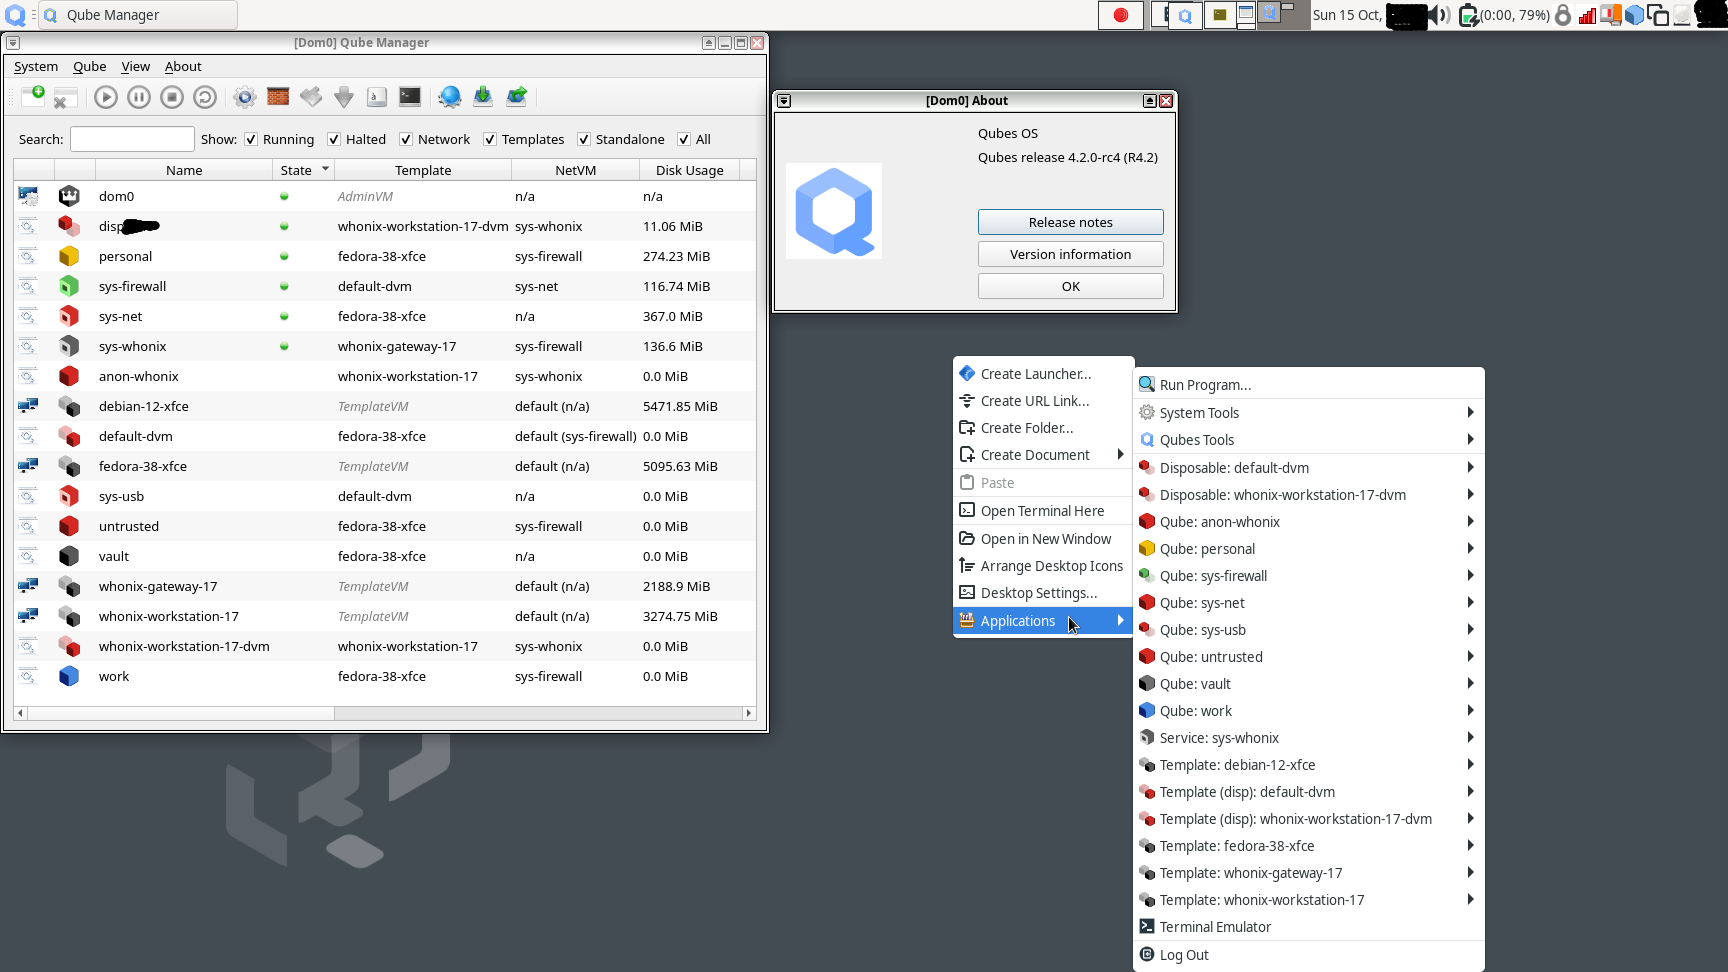Select Open Terminal Here from context menu
This screenshot has width=1728, height=972.
pos(1043,511)
